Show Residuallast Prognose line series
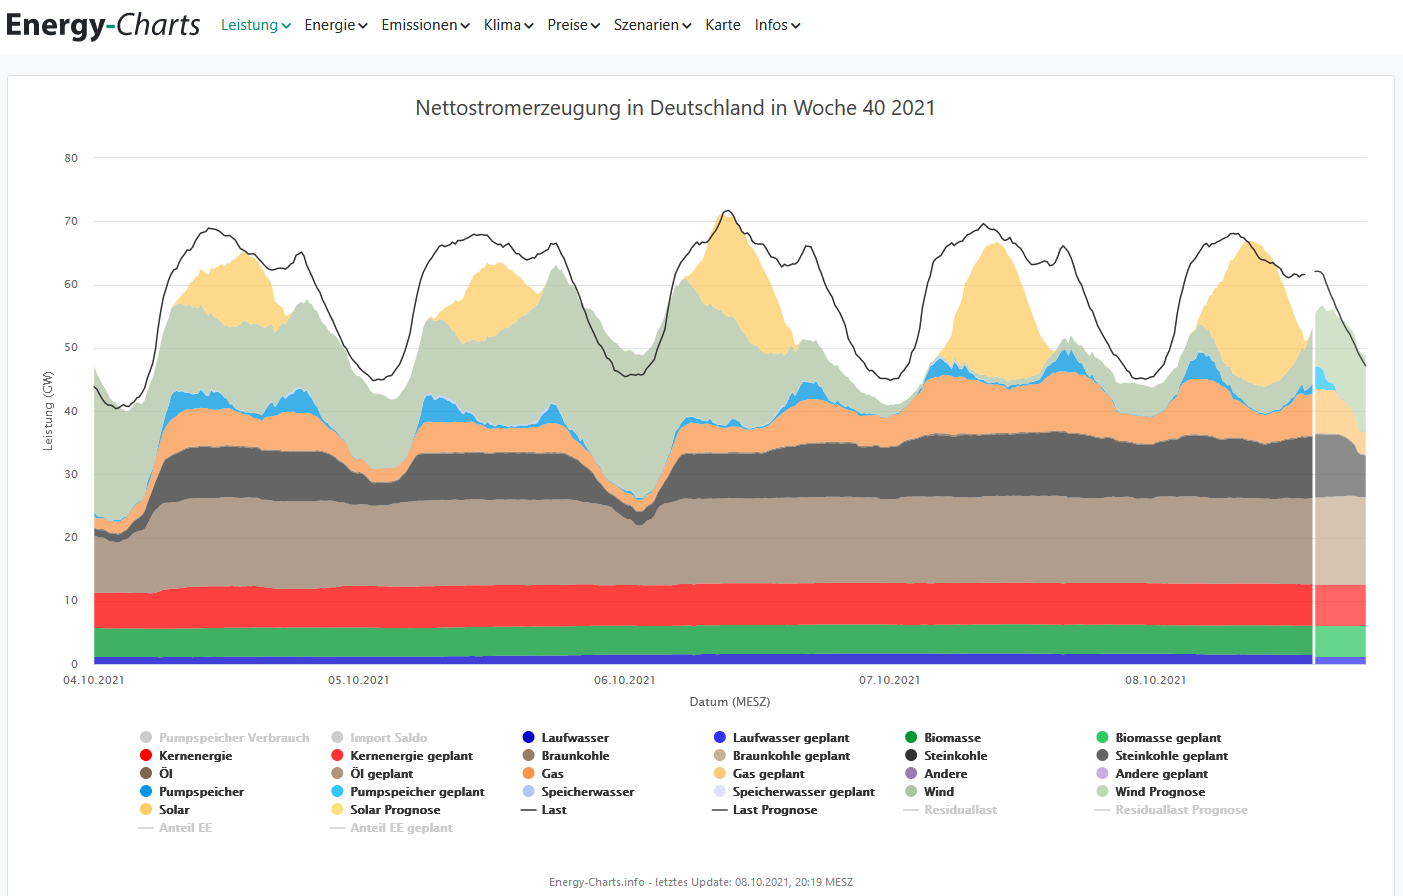 tap(1171, 810)
